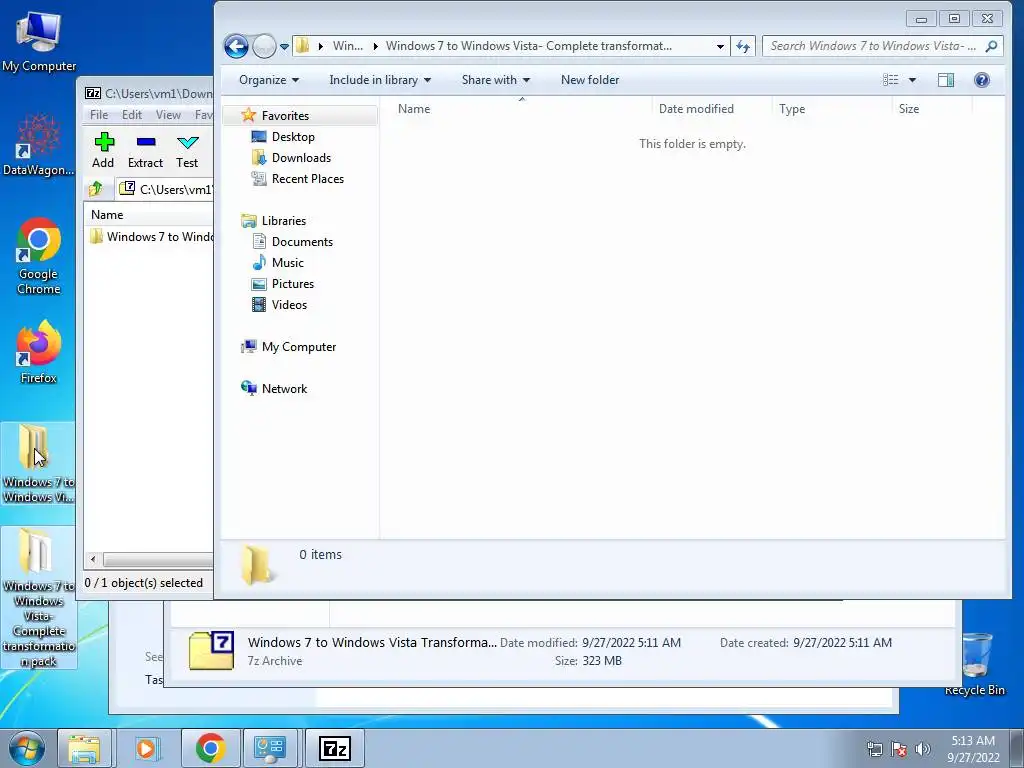1024x768 pixels.
Task: Toggle the preview pane
Action: (x=946, y=80)
